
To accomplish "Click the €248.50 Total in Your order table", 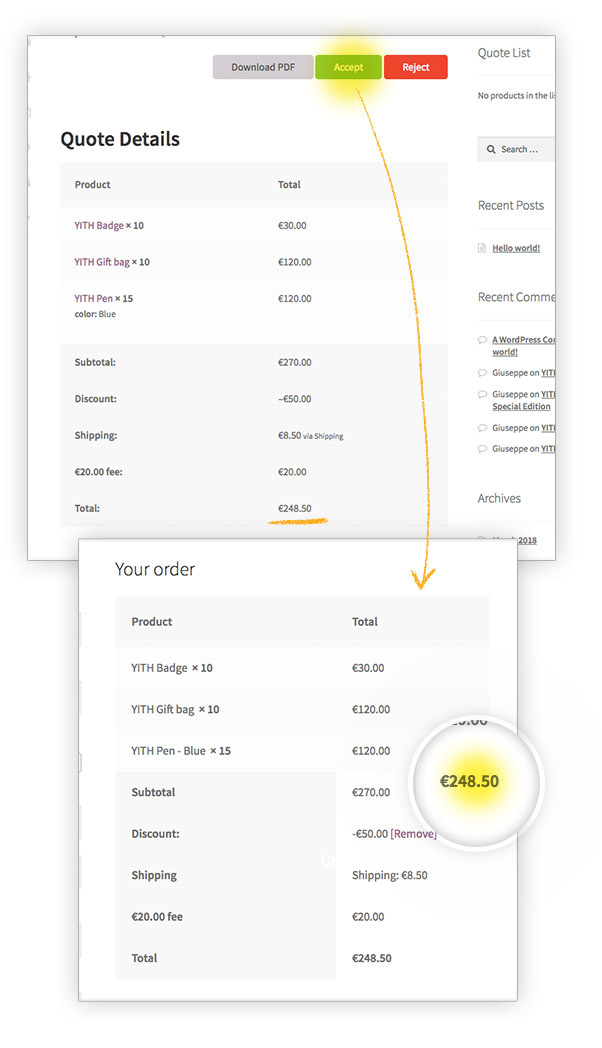I will (371, 958).
